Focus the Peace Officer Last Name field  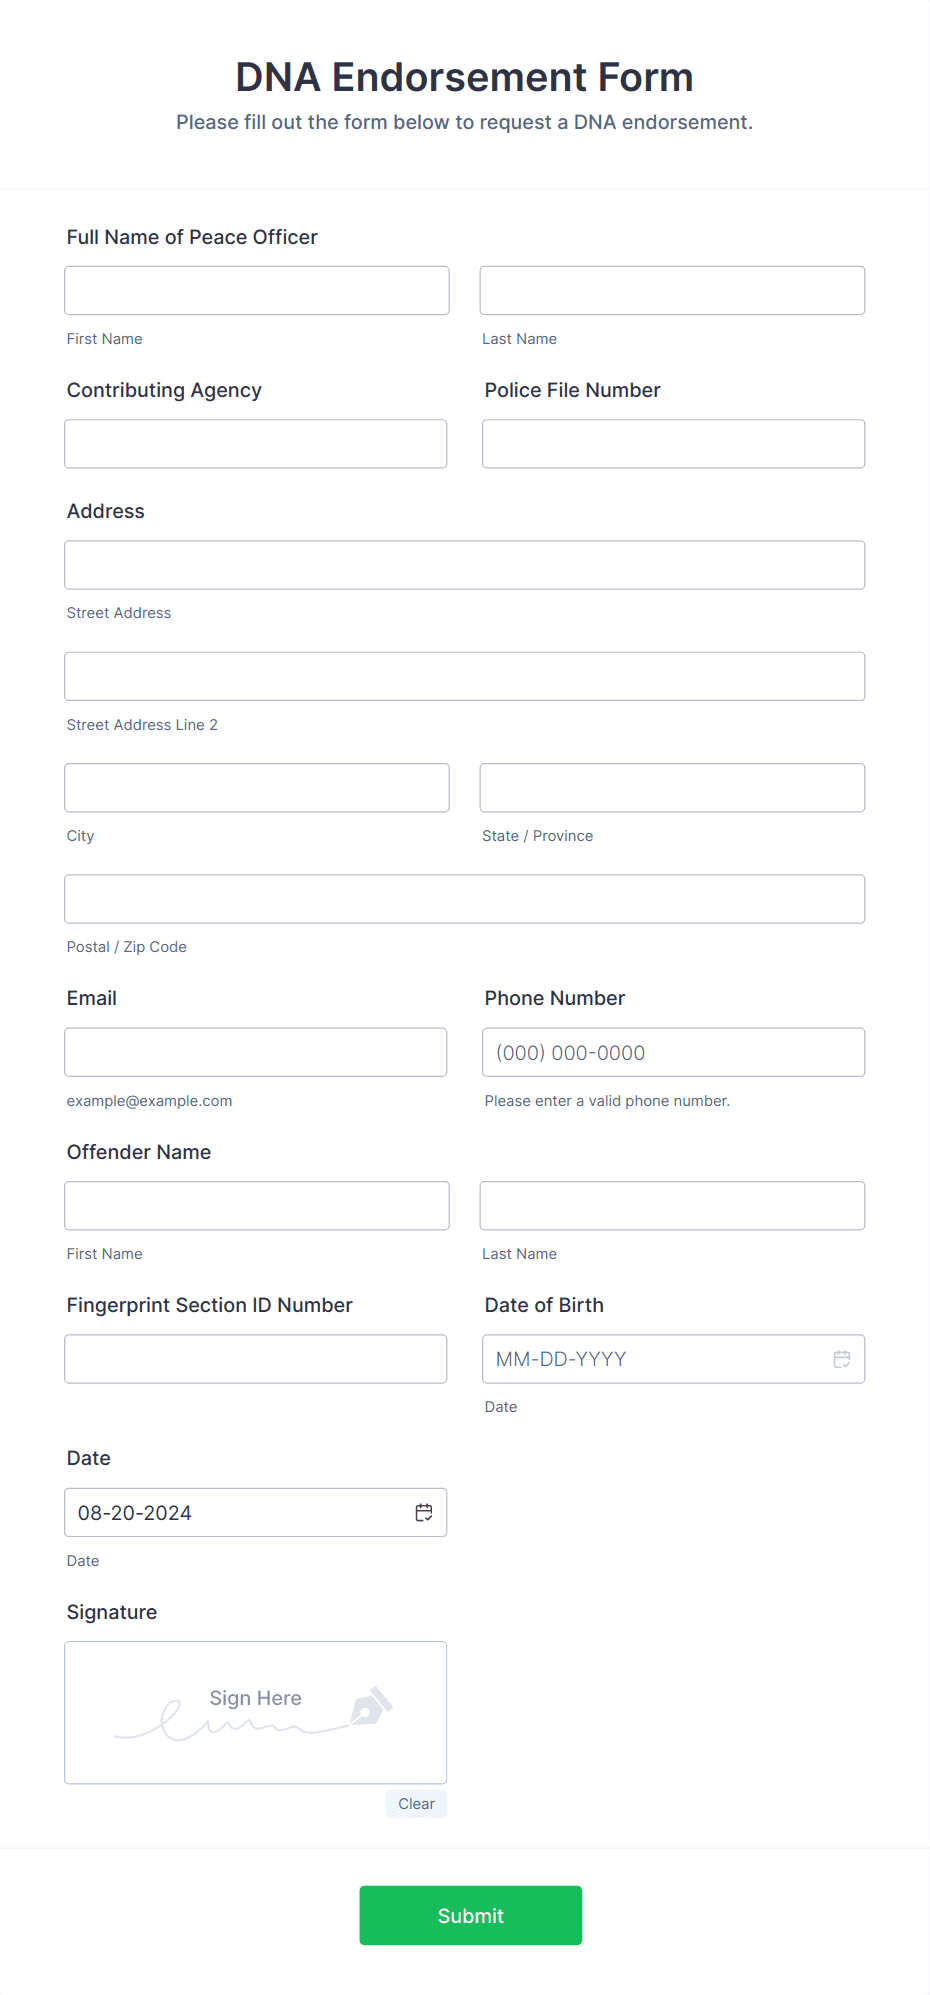(672, 290)
